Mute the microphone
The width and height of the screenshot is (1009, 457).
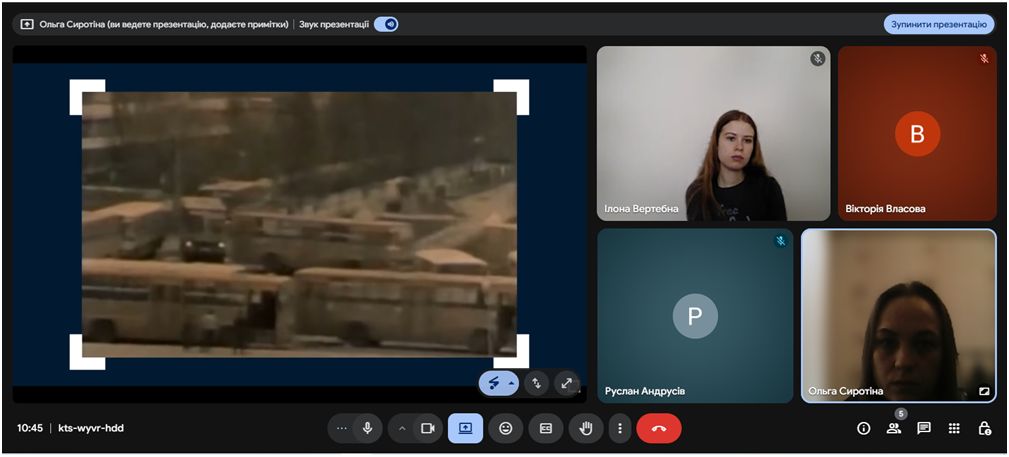point(368,428)
